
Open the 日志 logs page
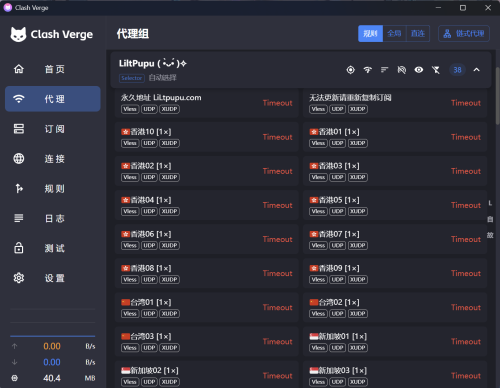53,218
